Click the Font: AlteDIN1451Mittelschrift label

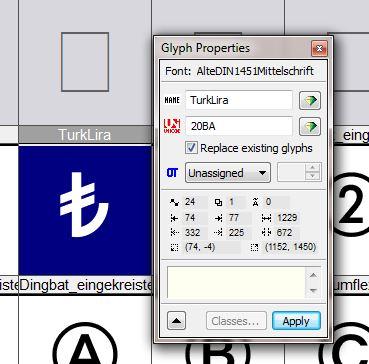[x=240, y=71]
